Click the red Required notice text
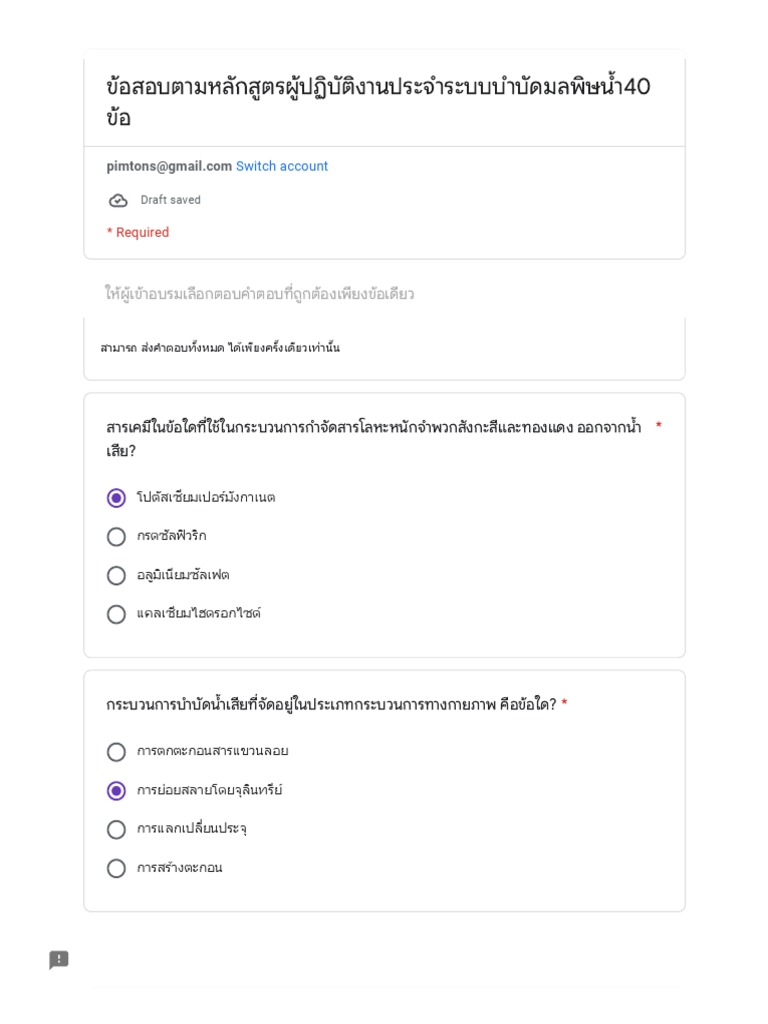Image resolution: width=768 pixels, height=1024 pixels. pos(138,233)
